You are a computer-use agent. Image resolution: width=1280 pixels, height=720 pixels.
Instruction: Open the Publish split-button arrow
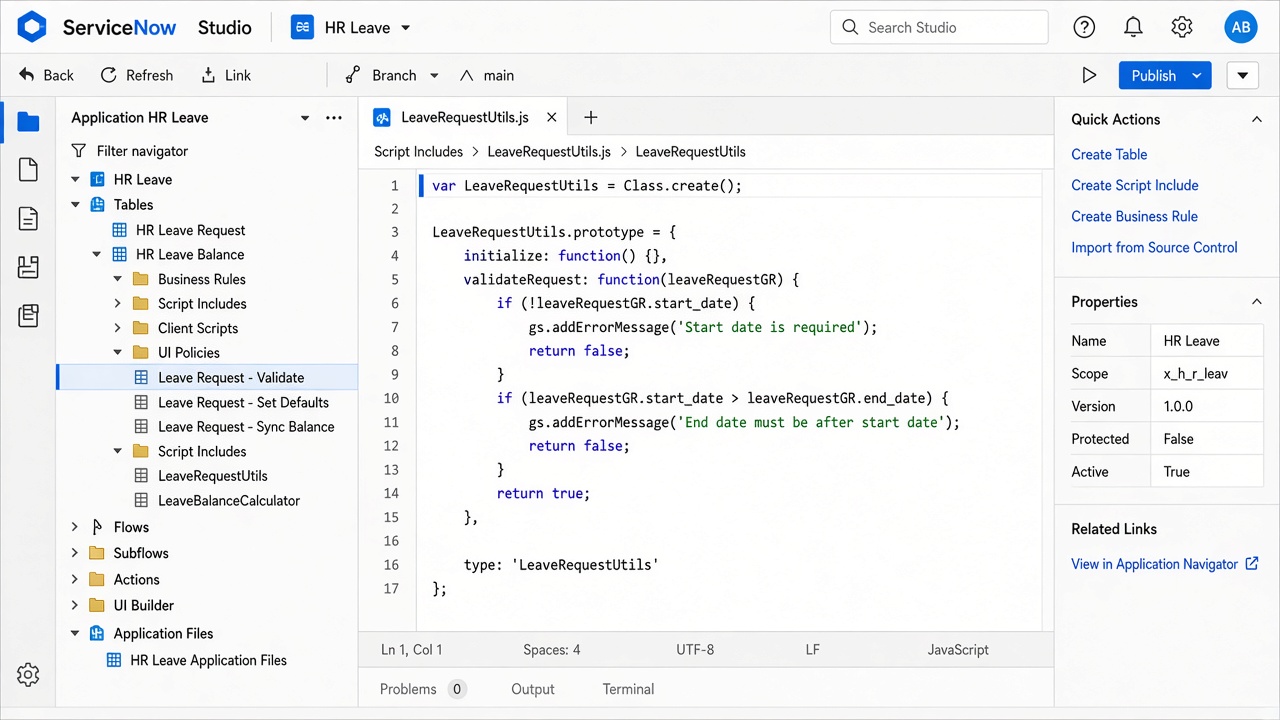click(1196, 75)
